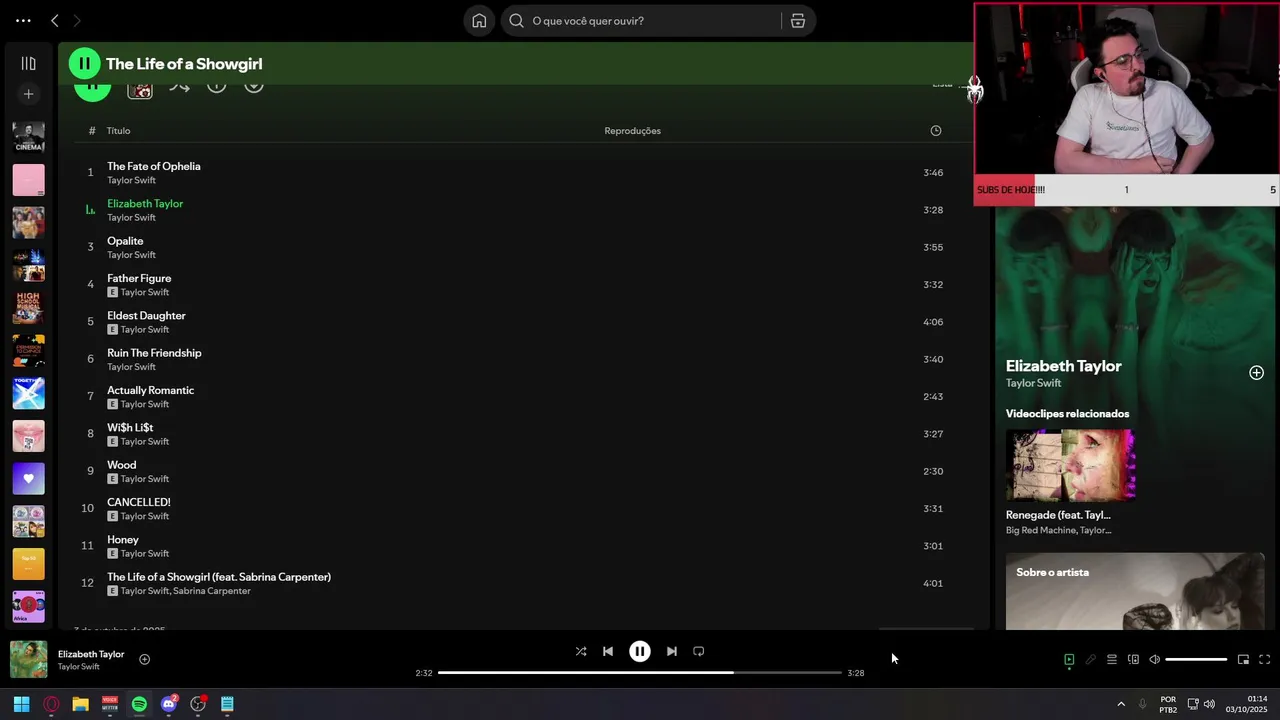
Task: Adjust the volume slider
Action: coord(1196,660)
